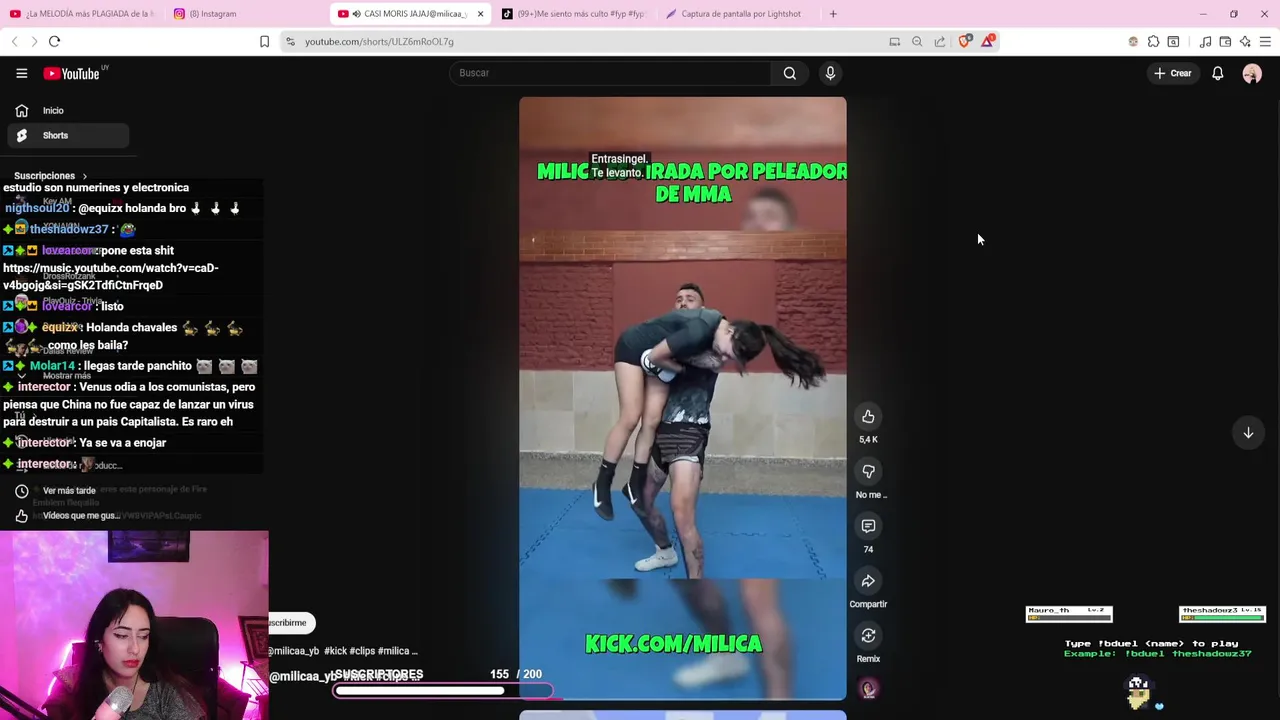1280x720 pixels.
Task: Go forward in browser history
Action: [34, 41]
